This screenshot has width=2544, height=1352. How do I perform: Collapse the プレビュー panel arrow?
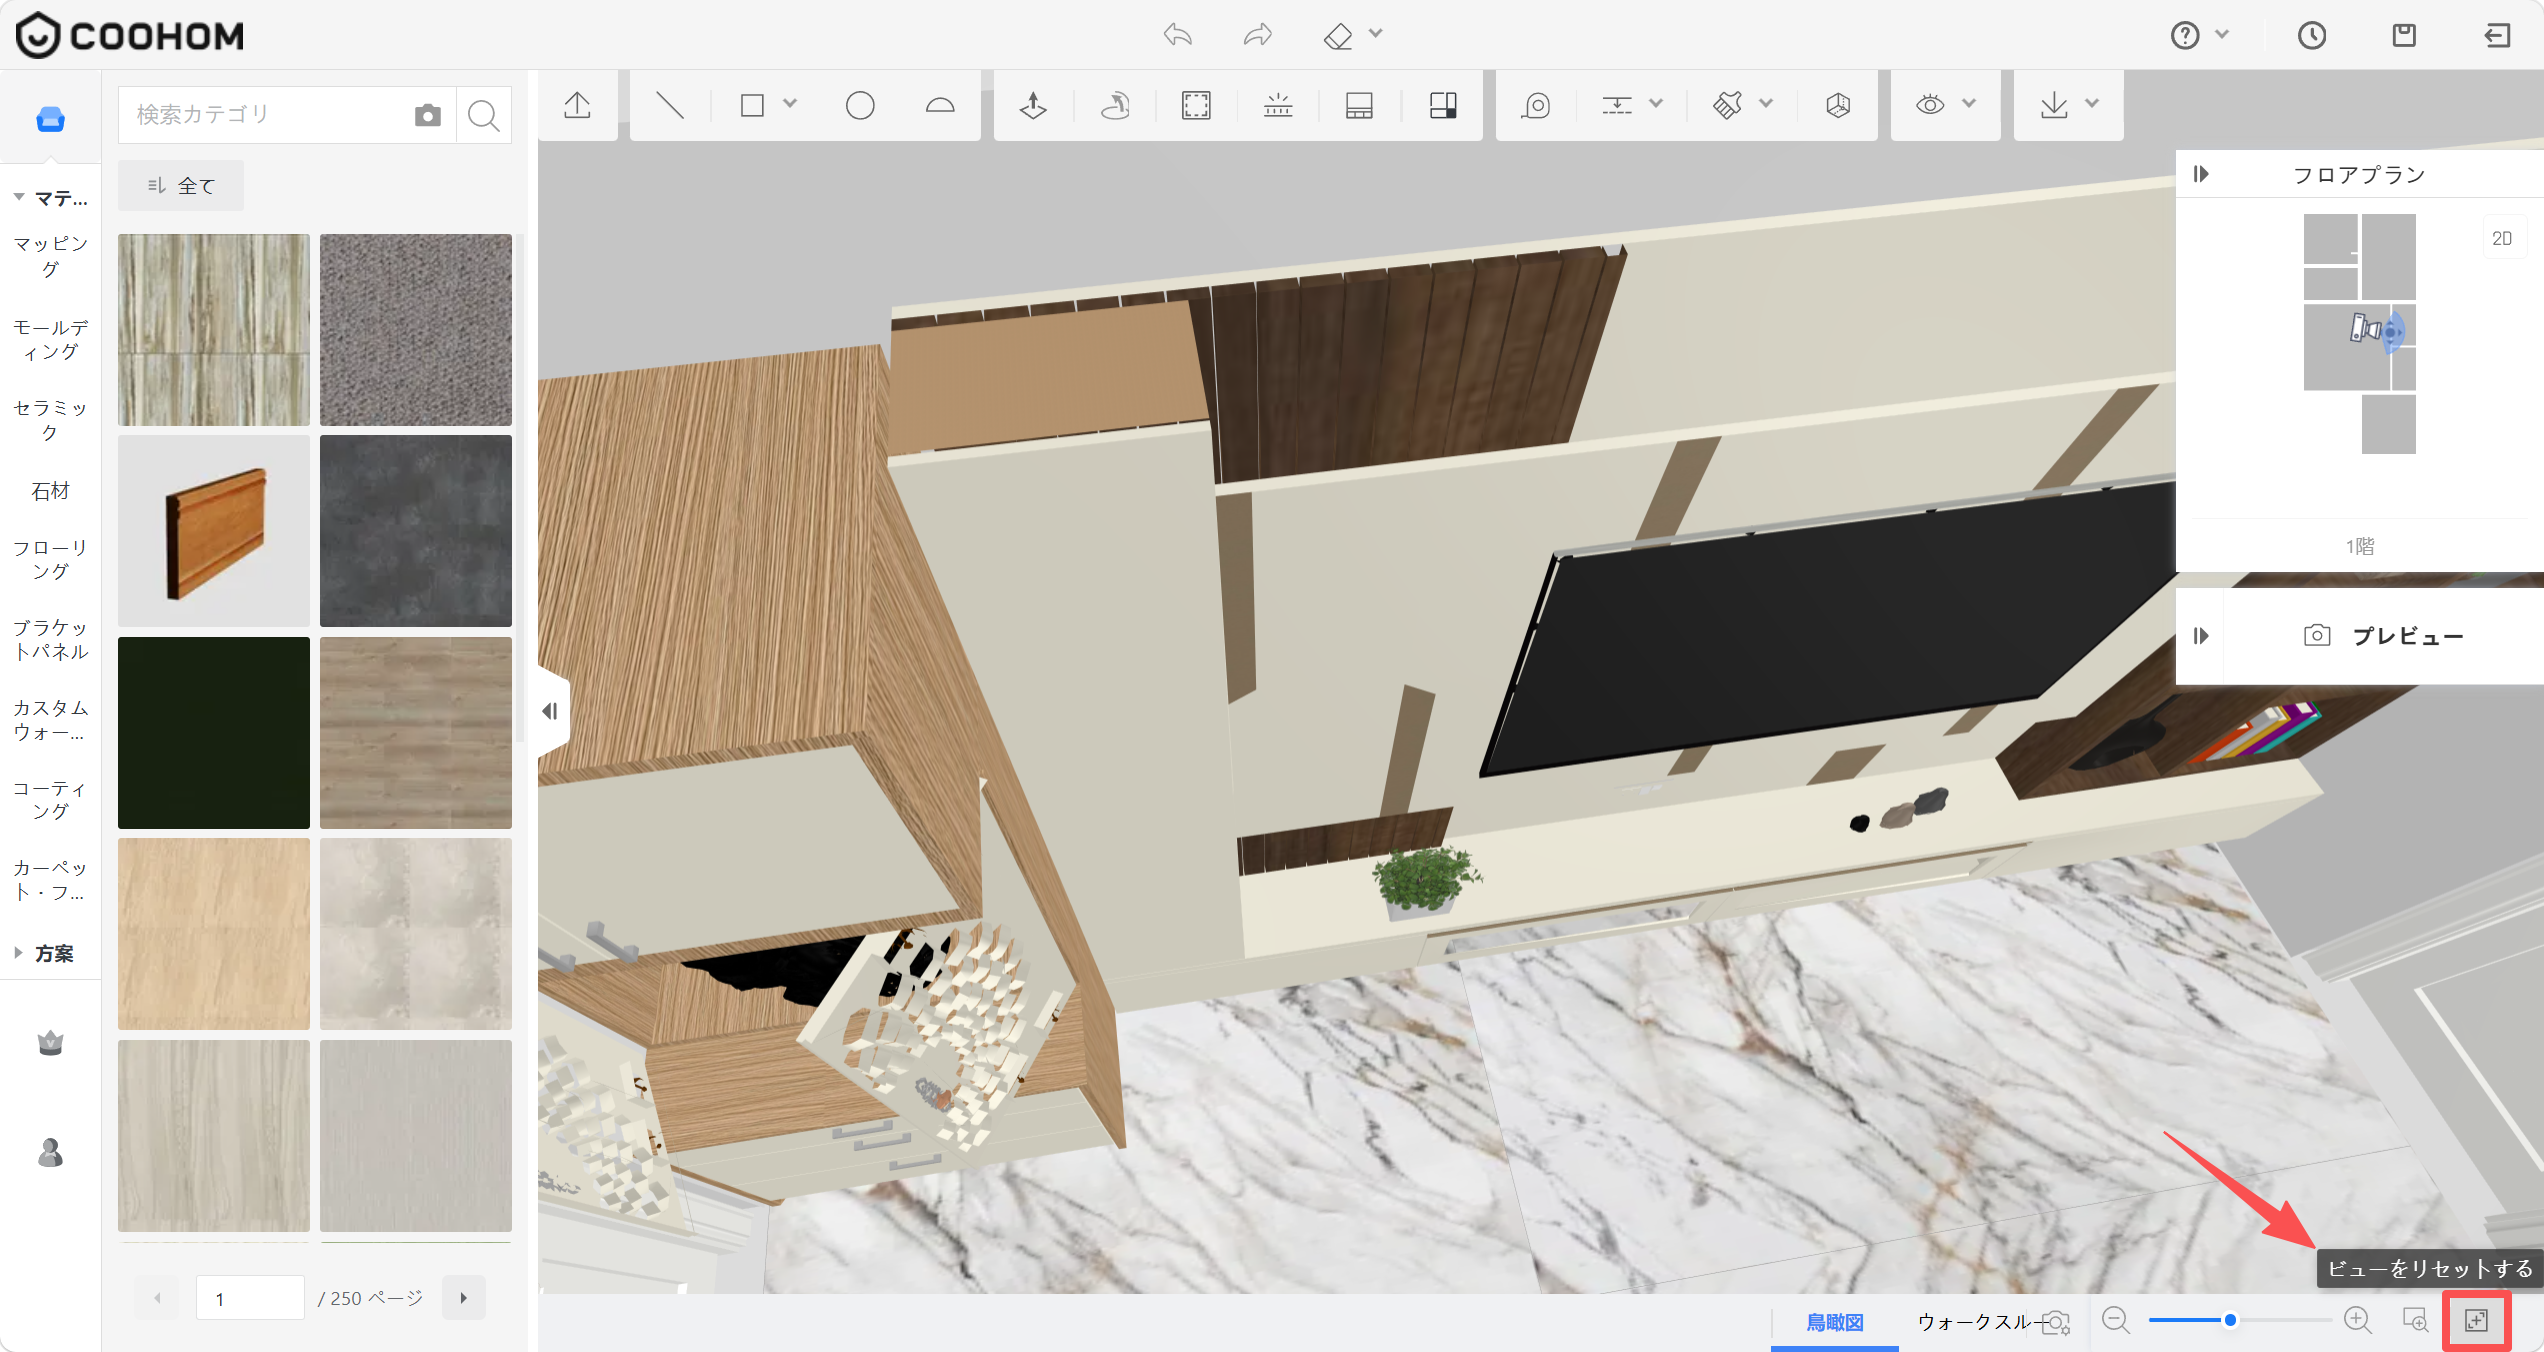pos(2201,636)
